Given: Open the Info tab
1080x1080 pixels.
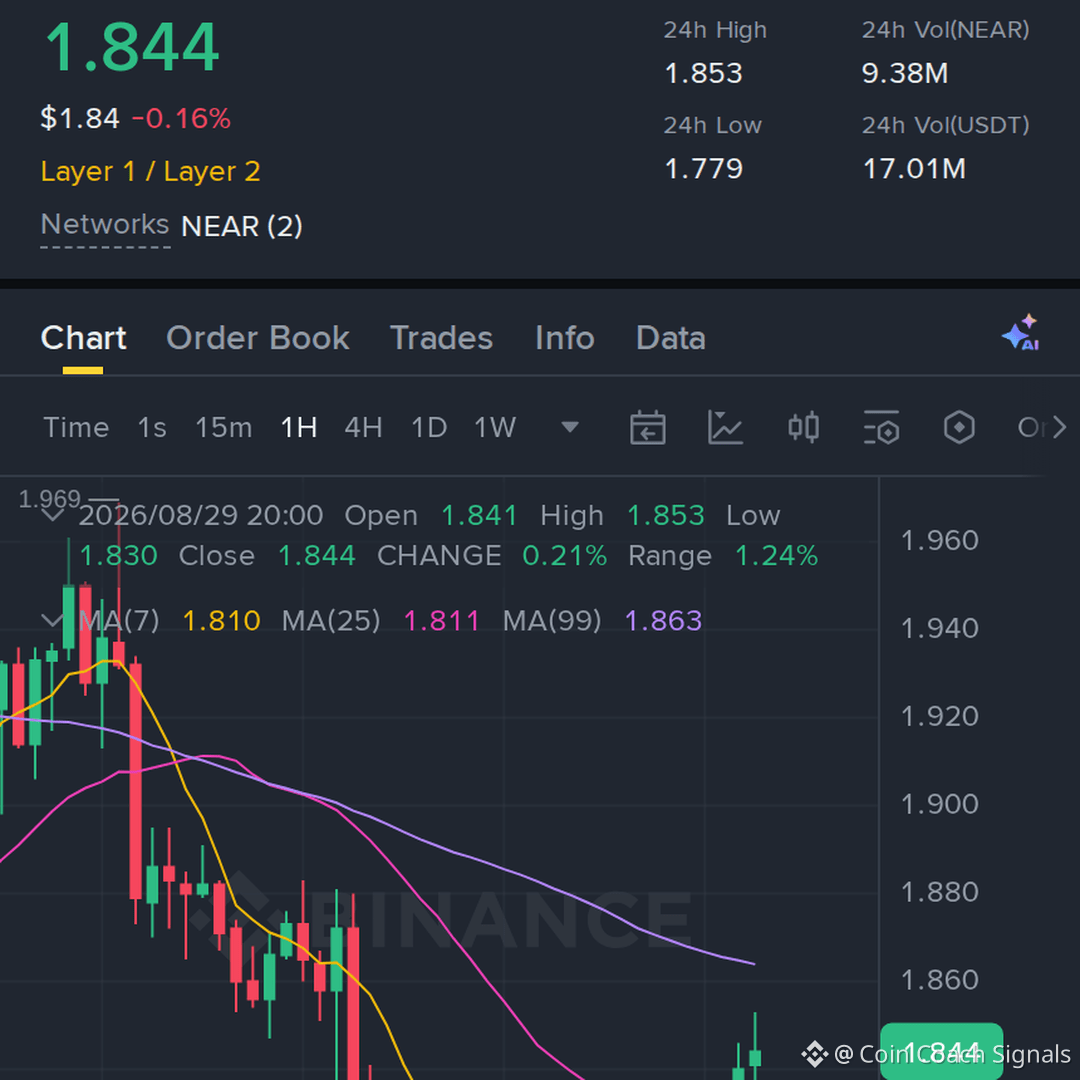Looking at the screenshot, I should (x=565, y=338).
